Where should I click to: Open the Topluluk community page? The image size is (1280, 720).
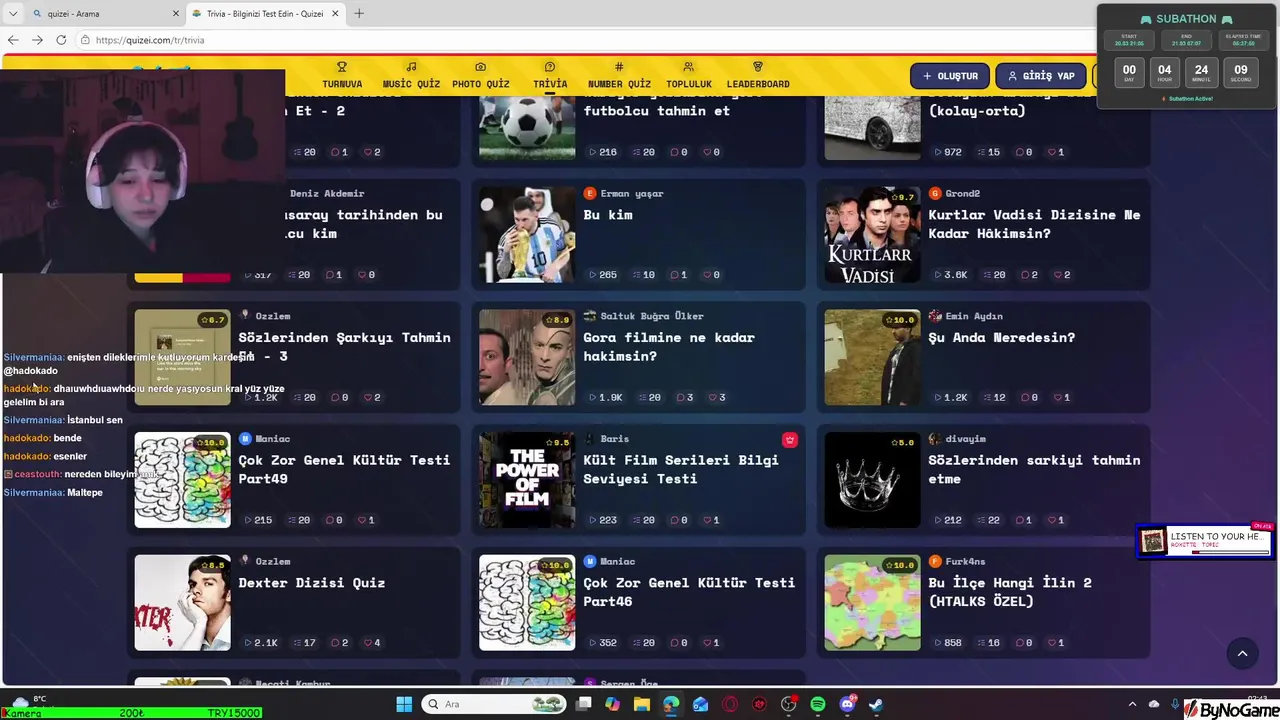point(688,76)
